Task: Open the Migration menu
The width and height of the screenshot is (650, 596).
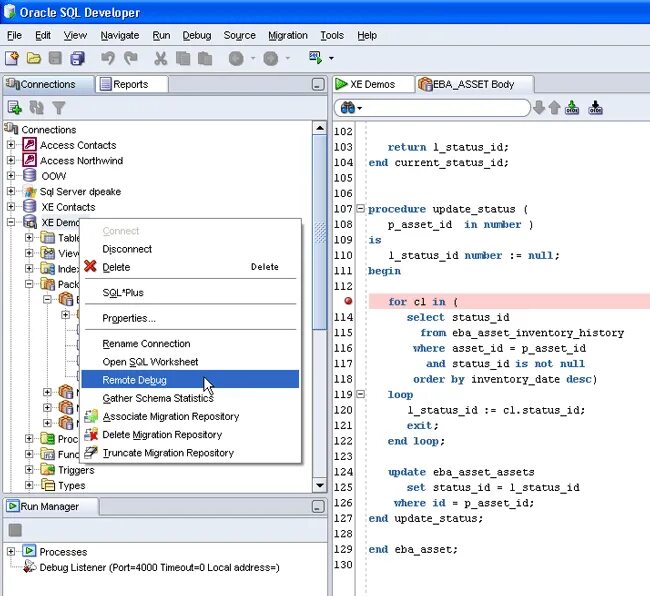Action: coord(288,36)
